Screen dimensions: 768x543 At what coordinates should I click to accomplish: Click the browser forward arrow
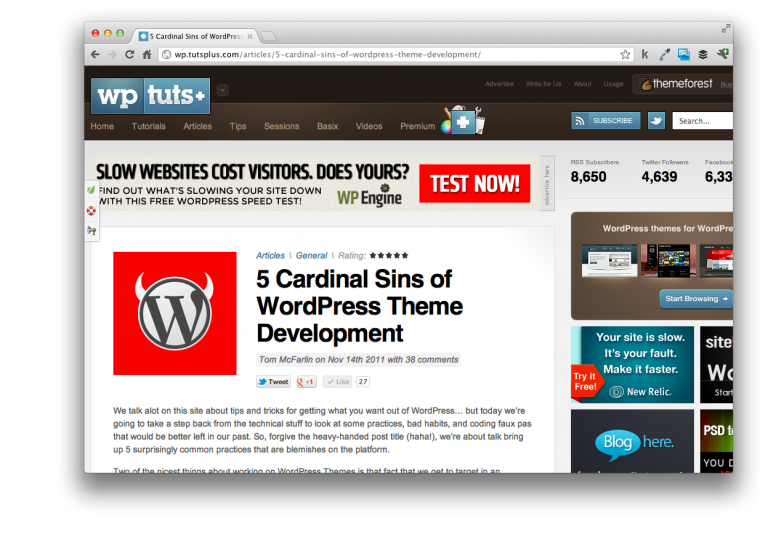(x=112, y=55)
